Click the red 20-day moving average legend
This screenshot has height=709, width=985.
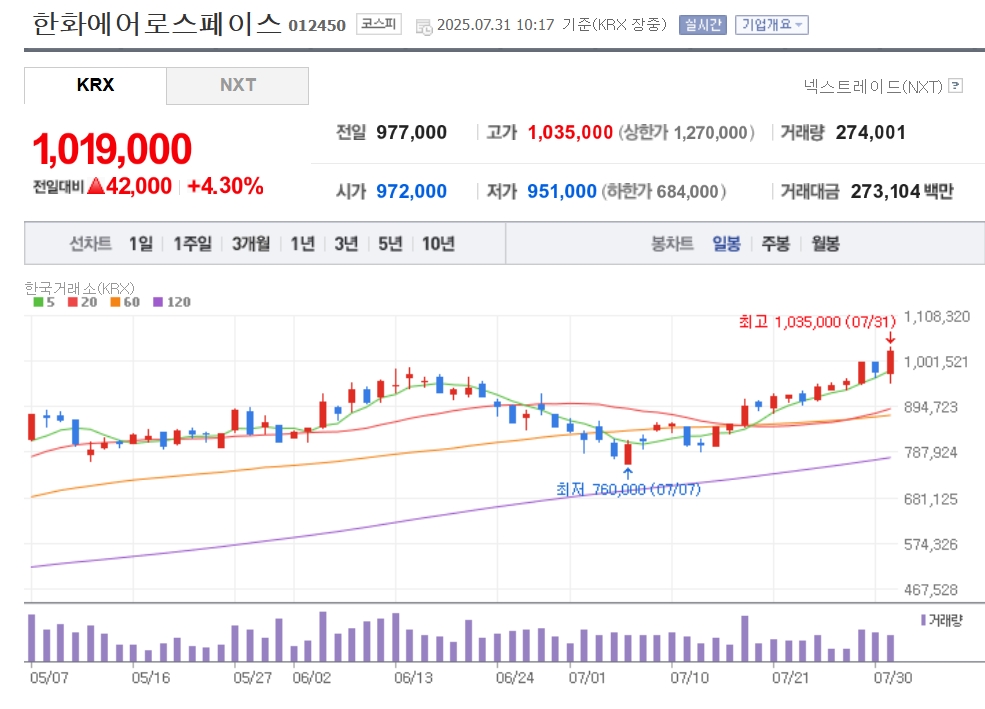point(82,302)
